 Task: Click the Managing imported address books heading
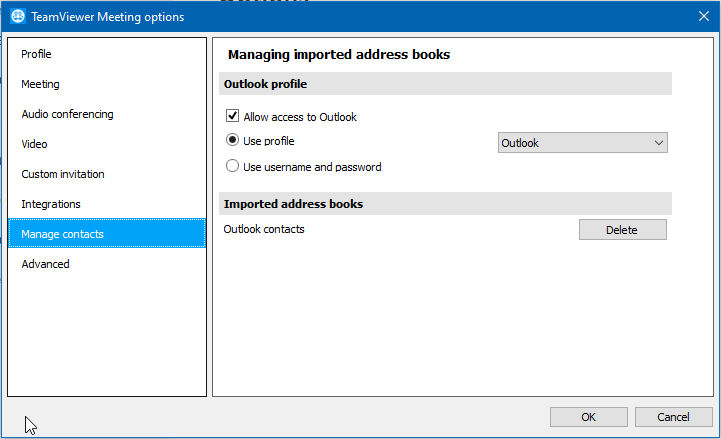(339, 55)
